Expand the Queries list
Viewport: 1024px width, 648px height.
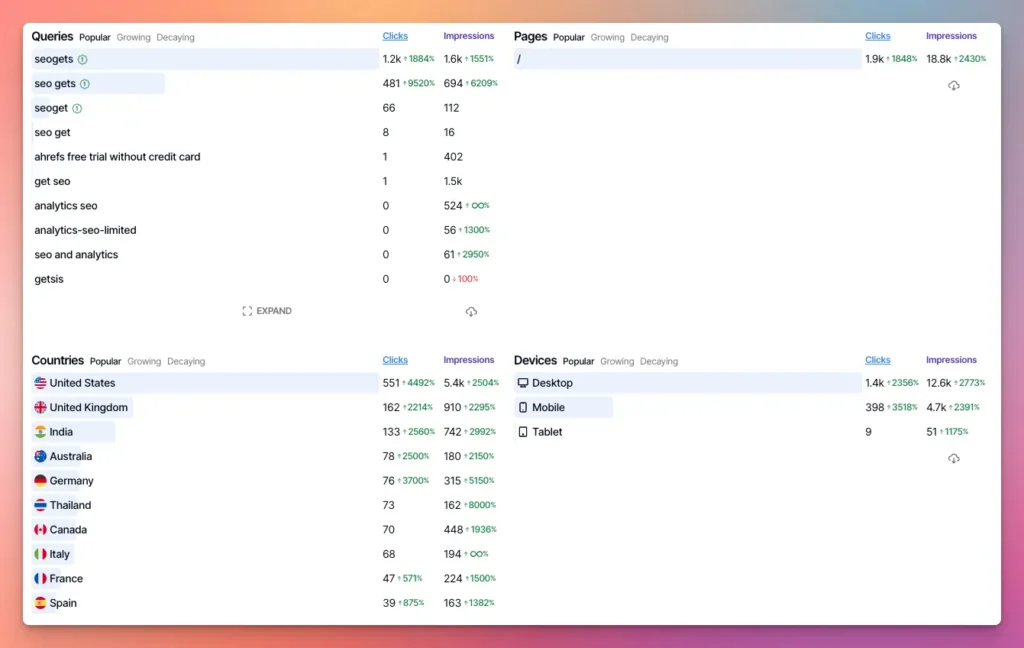point(267,311)
